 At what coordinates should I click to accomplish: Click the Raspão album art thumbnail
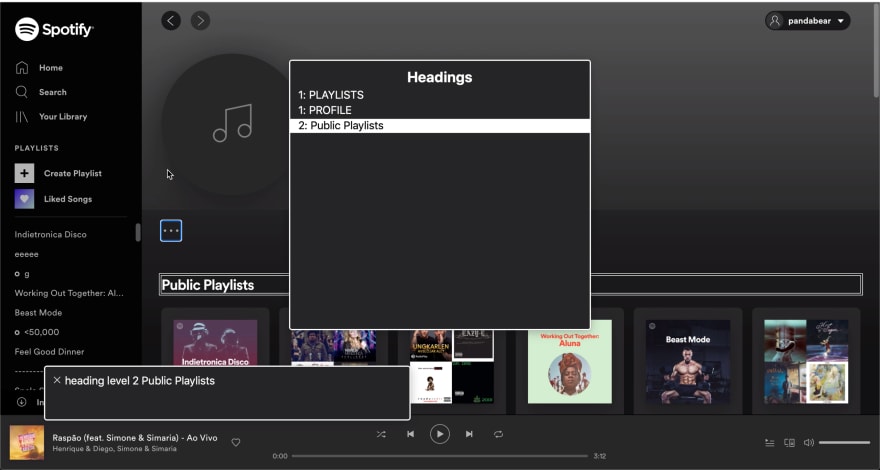pyautogui.click(x=27, y=442)
